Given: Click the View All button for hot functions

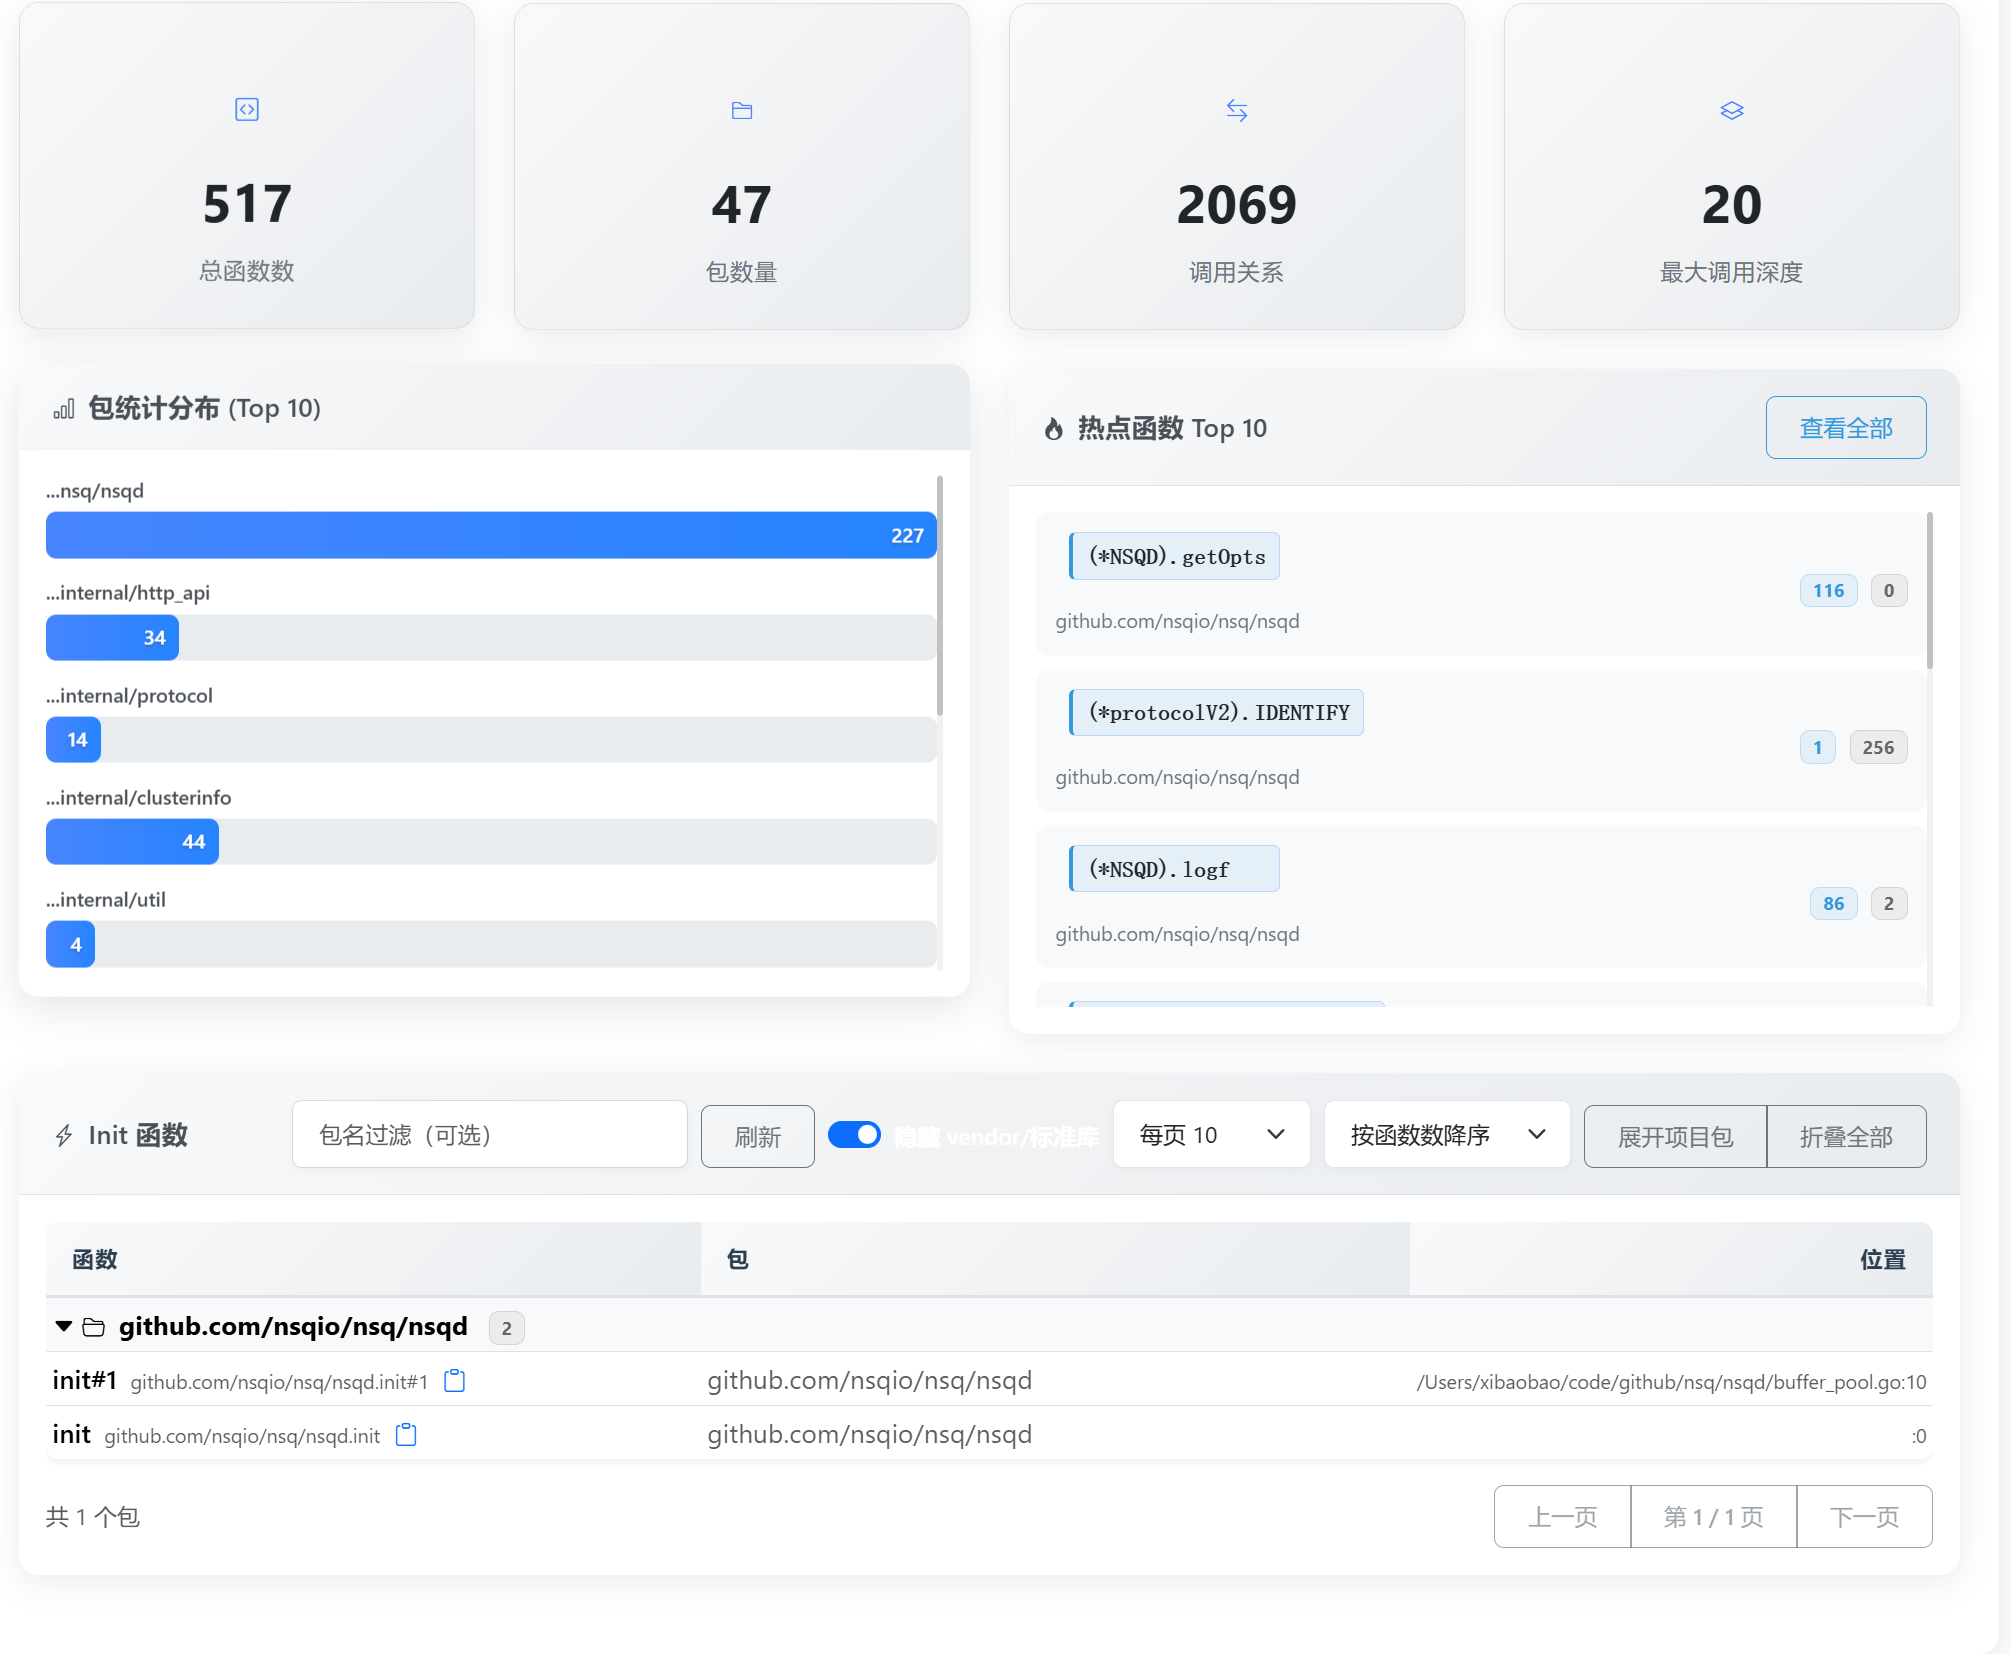Looking at the screenshot, I should coord(1845,428).
